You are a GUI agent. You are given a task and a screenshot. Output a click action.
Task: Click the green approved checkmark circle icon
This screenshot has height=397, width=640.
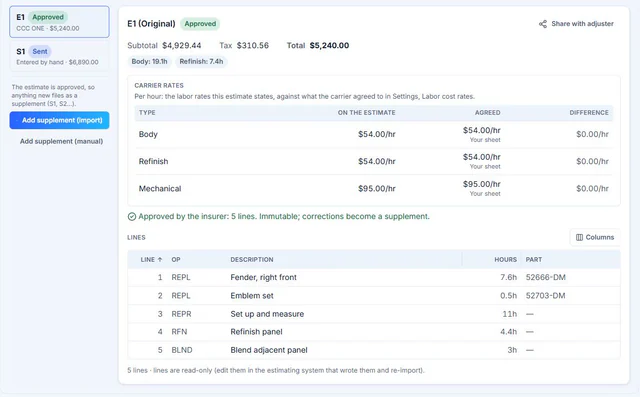(132, 217)
